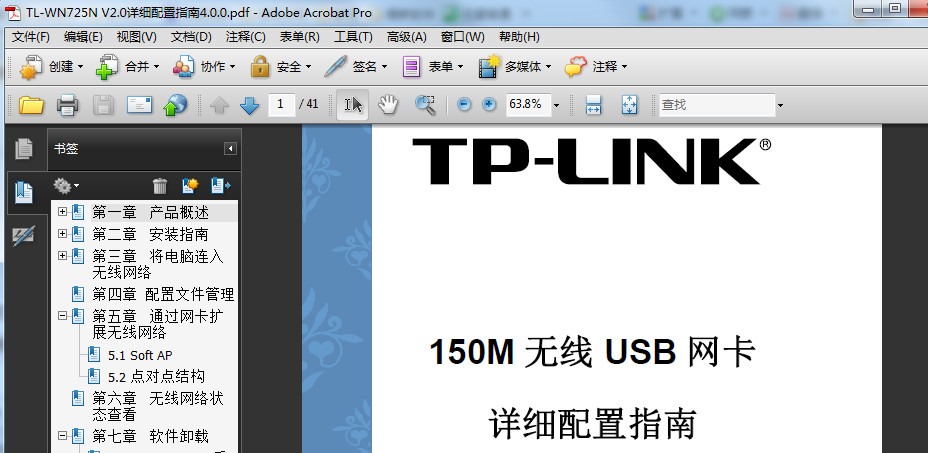Open the 编辑(E) menu
The height and width of the screenshot is (453, 928).
point(83,37)
